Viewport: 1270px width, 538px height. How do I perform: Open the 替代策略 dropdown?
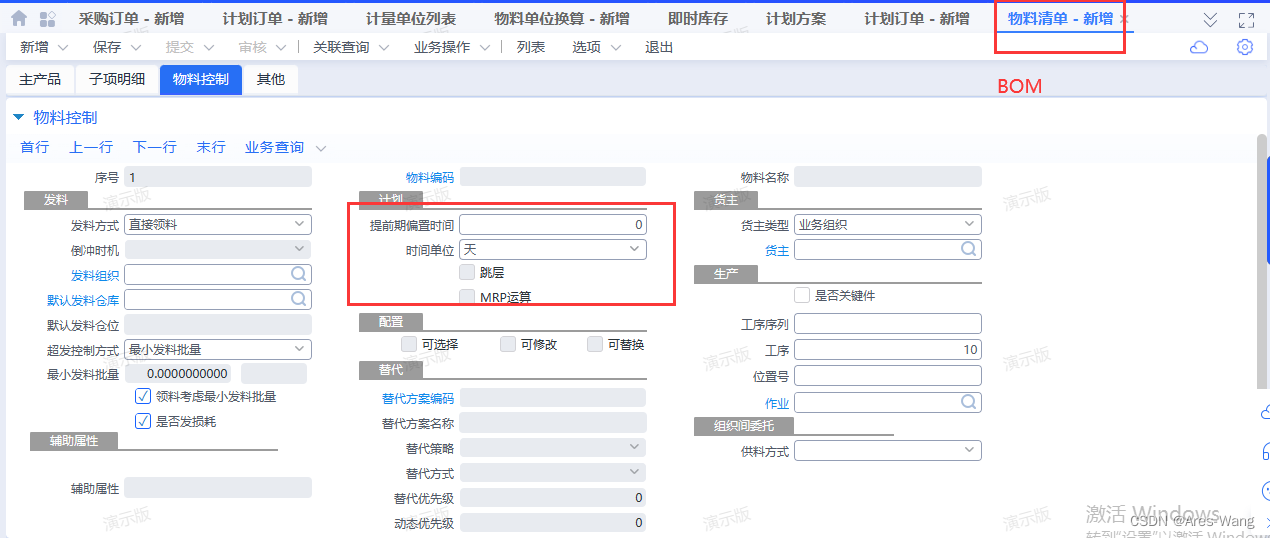(553, 448)
